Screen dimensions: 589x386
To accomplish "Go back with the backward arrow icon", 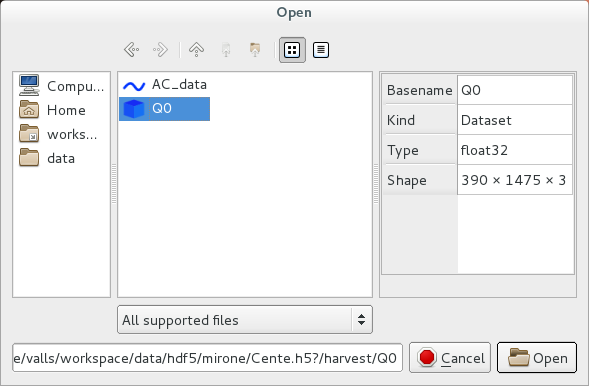I will [x=132, y=50].
